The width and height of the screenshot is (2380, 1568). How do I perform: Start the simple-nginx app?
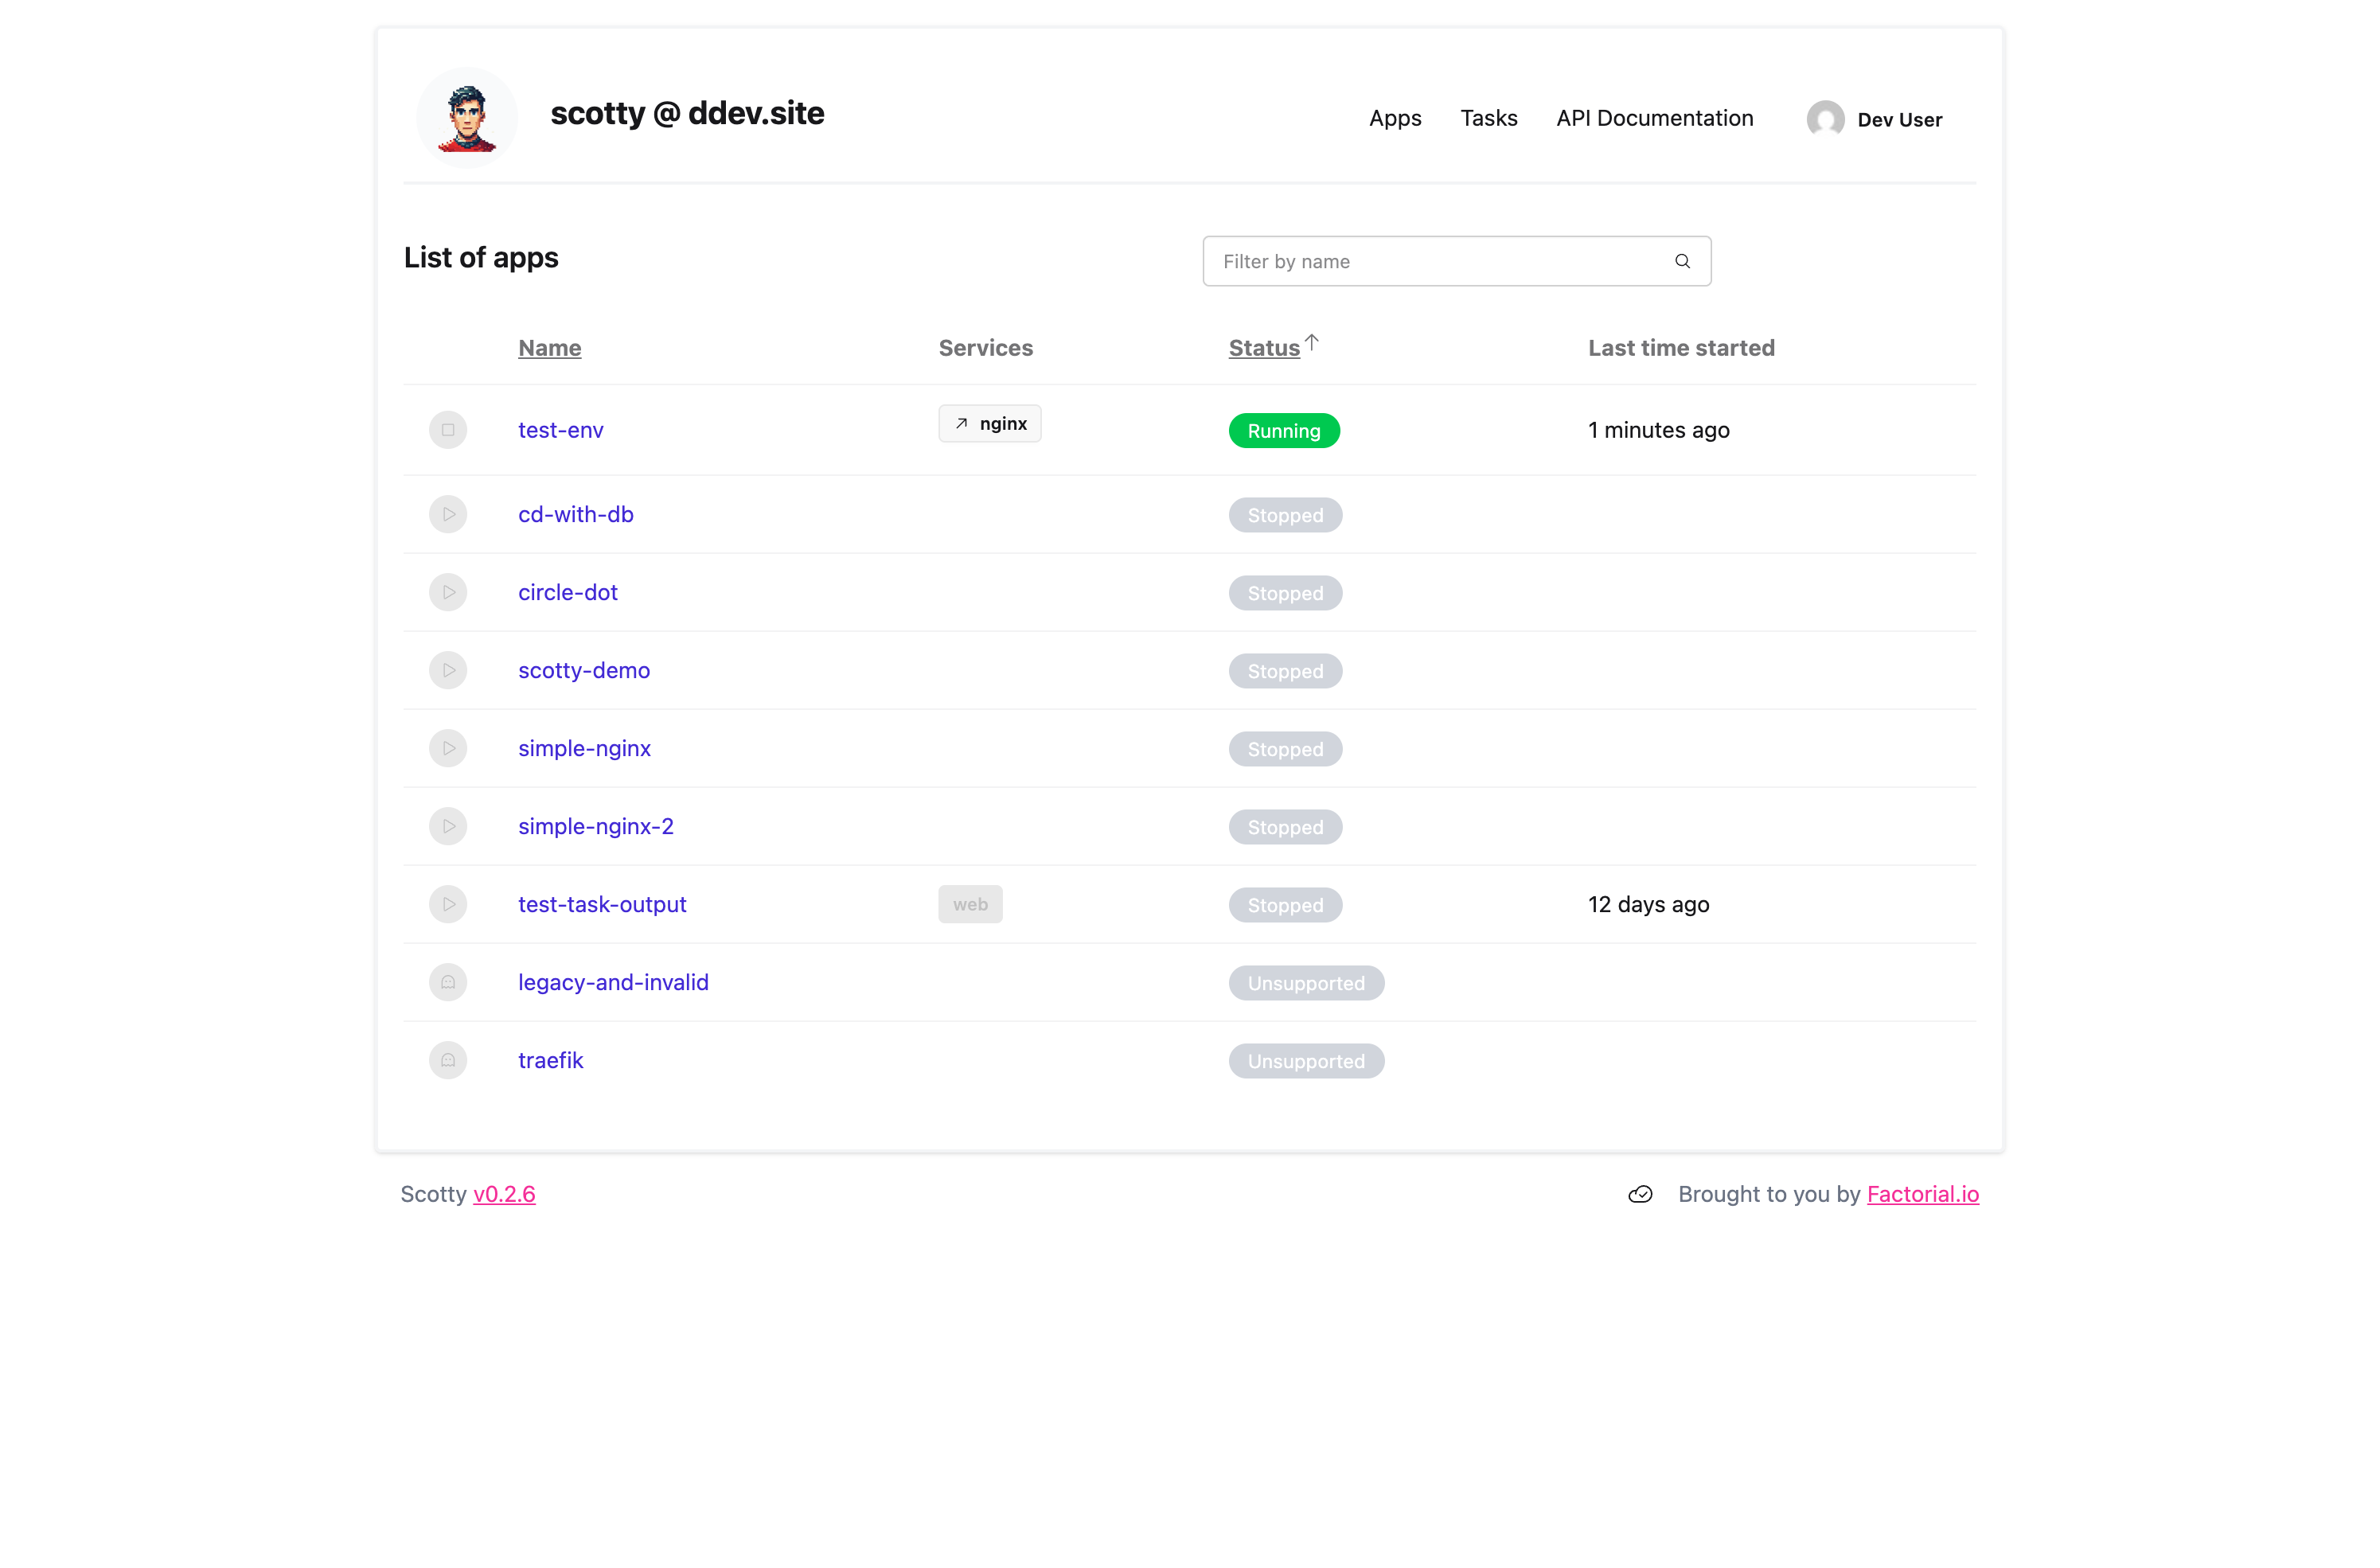(448, 748)
